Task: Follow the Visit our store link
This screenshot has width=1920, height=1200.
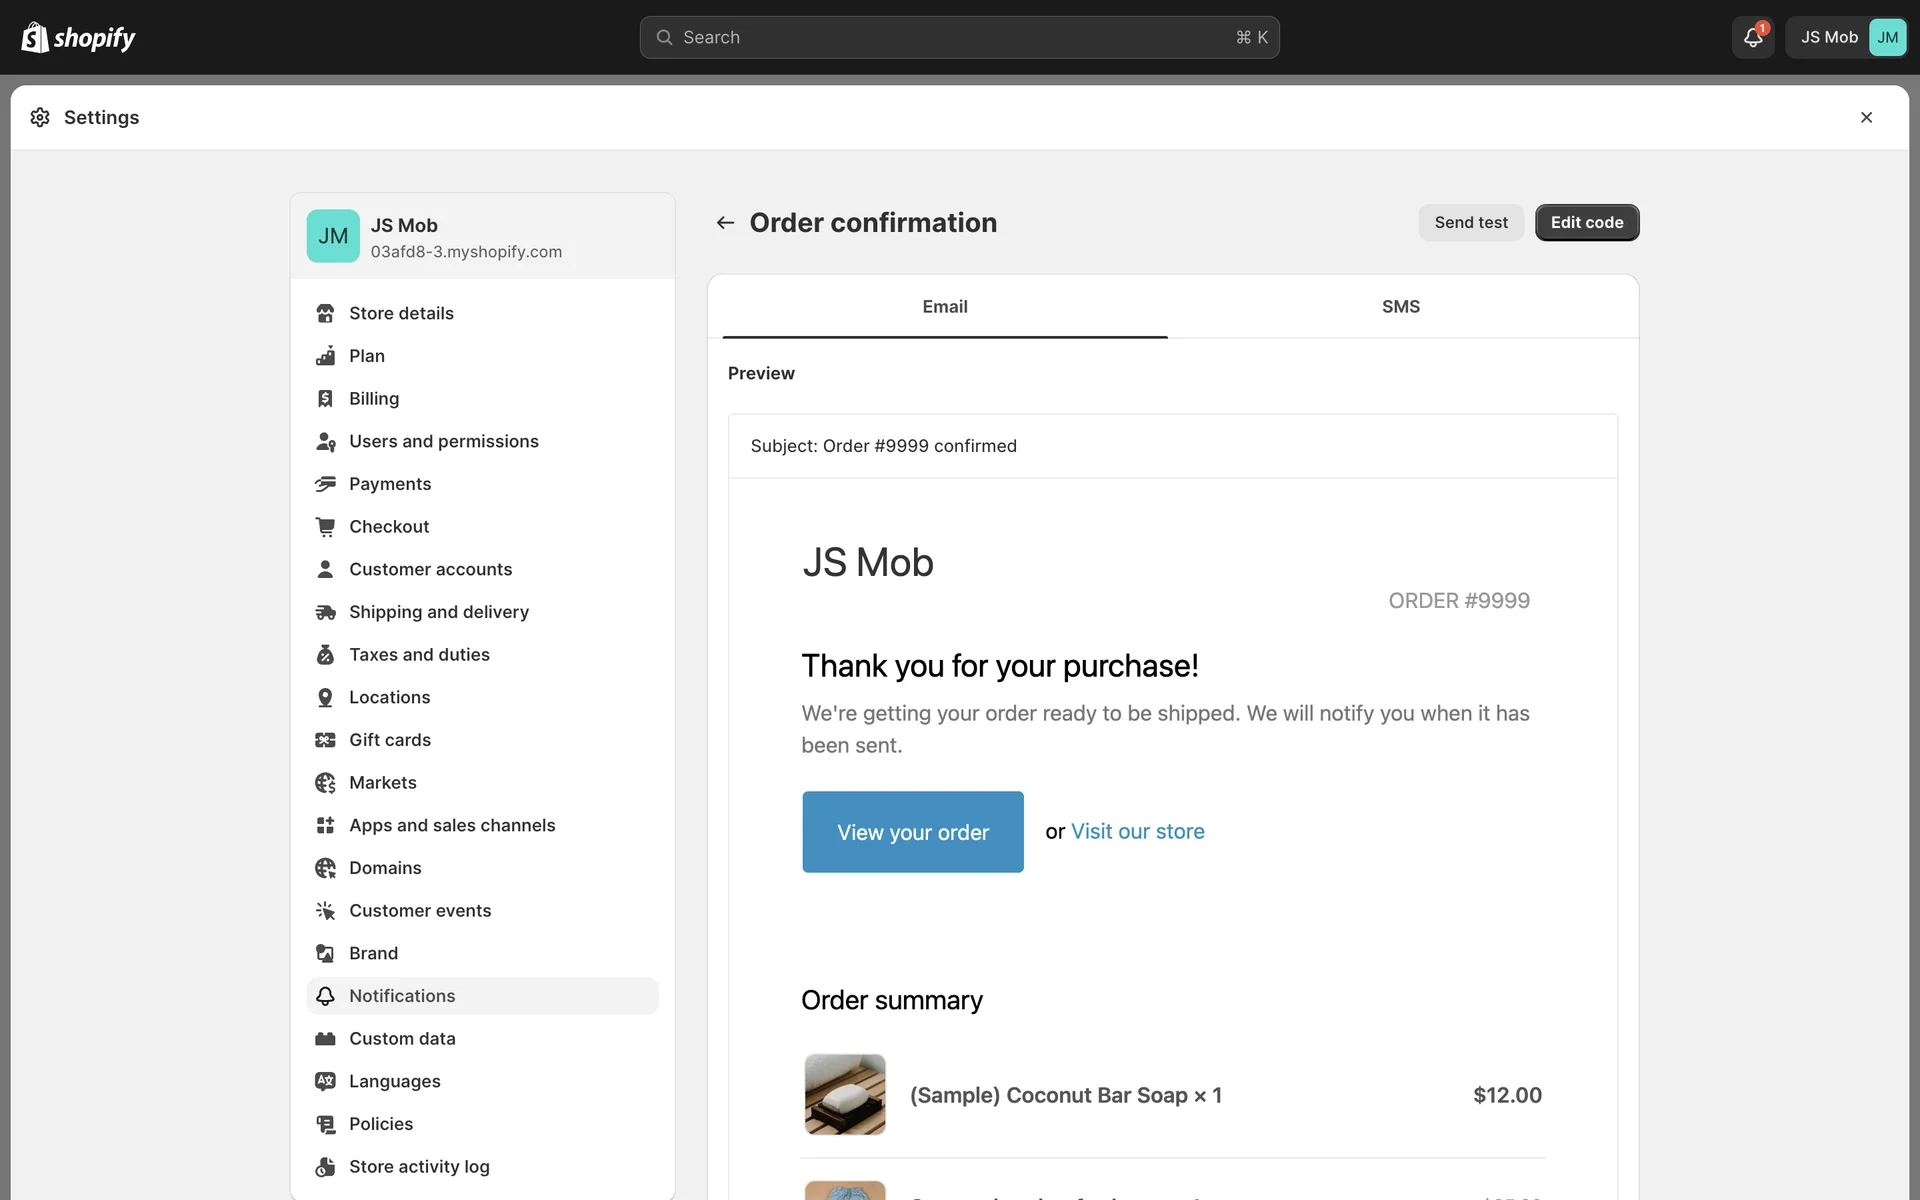Action: 1137,832
